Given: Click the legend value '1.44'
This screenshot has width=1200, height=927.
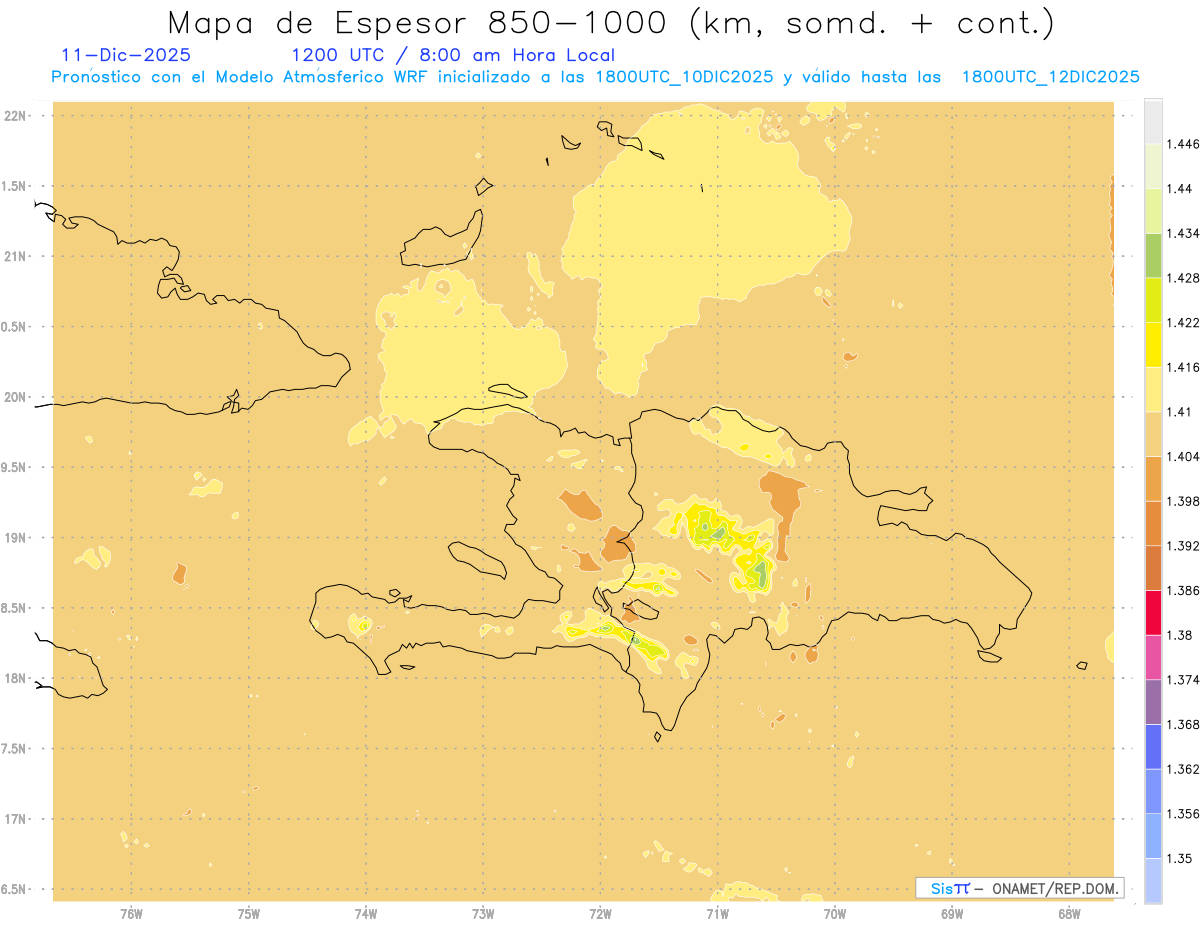Looking at the screenshot, I should [1180, 189].
